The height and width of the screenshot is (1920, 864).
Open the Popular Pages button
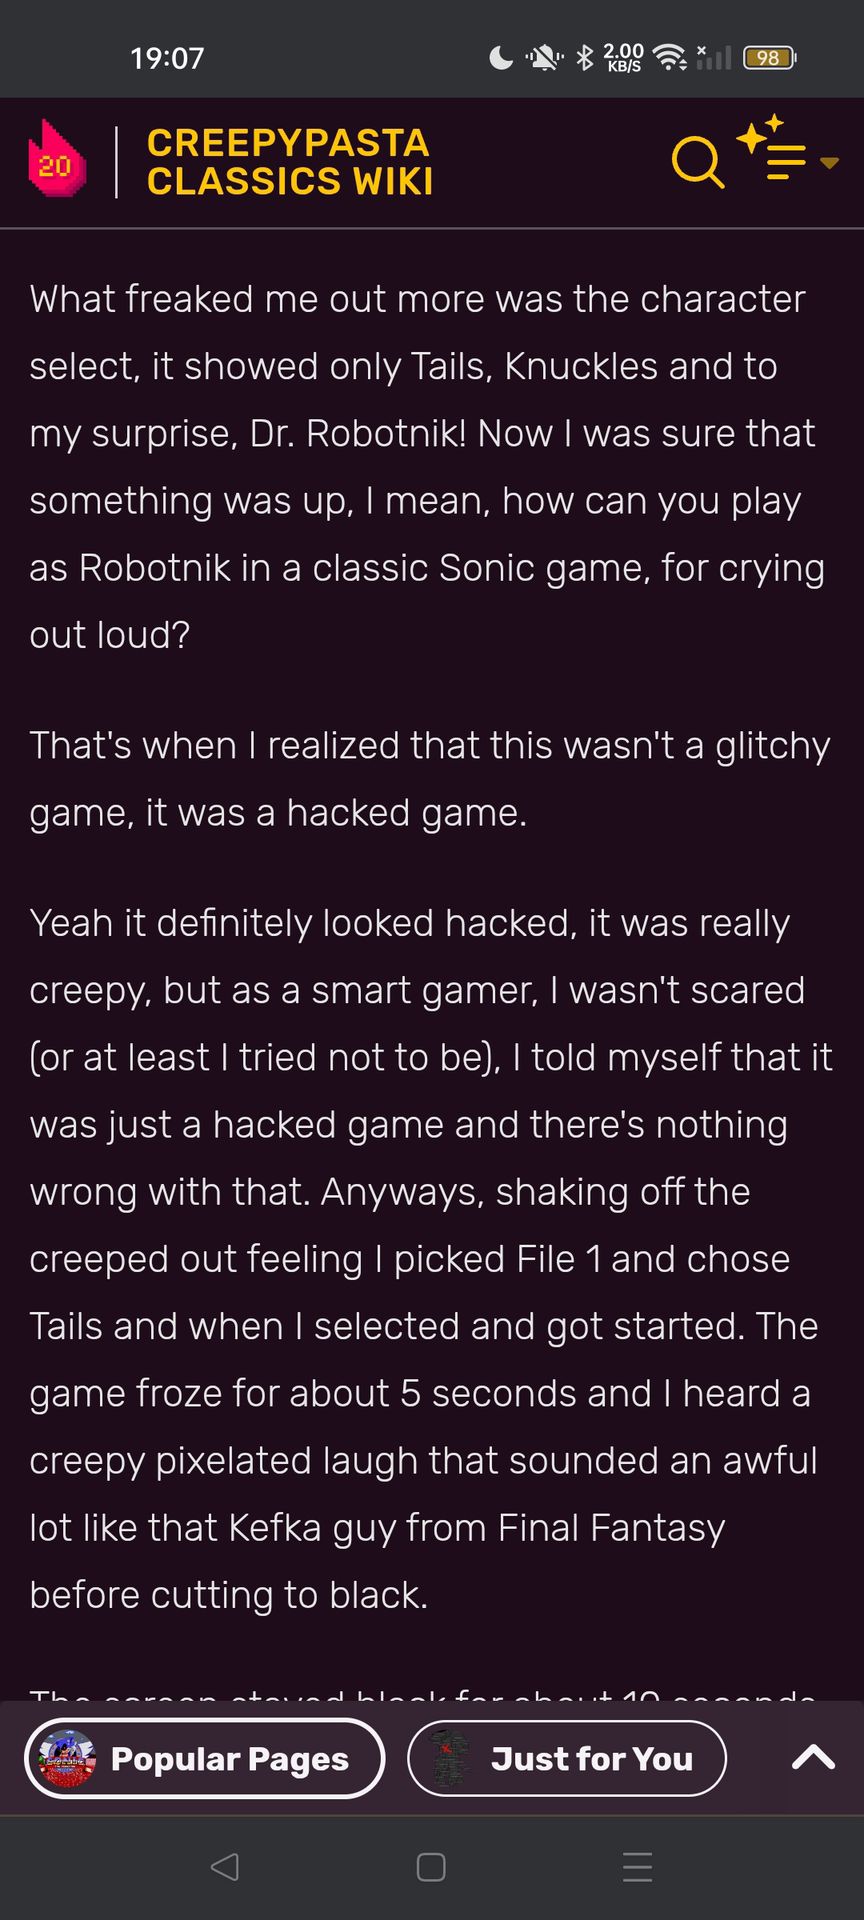[x=204, y=1758]
